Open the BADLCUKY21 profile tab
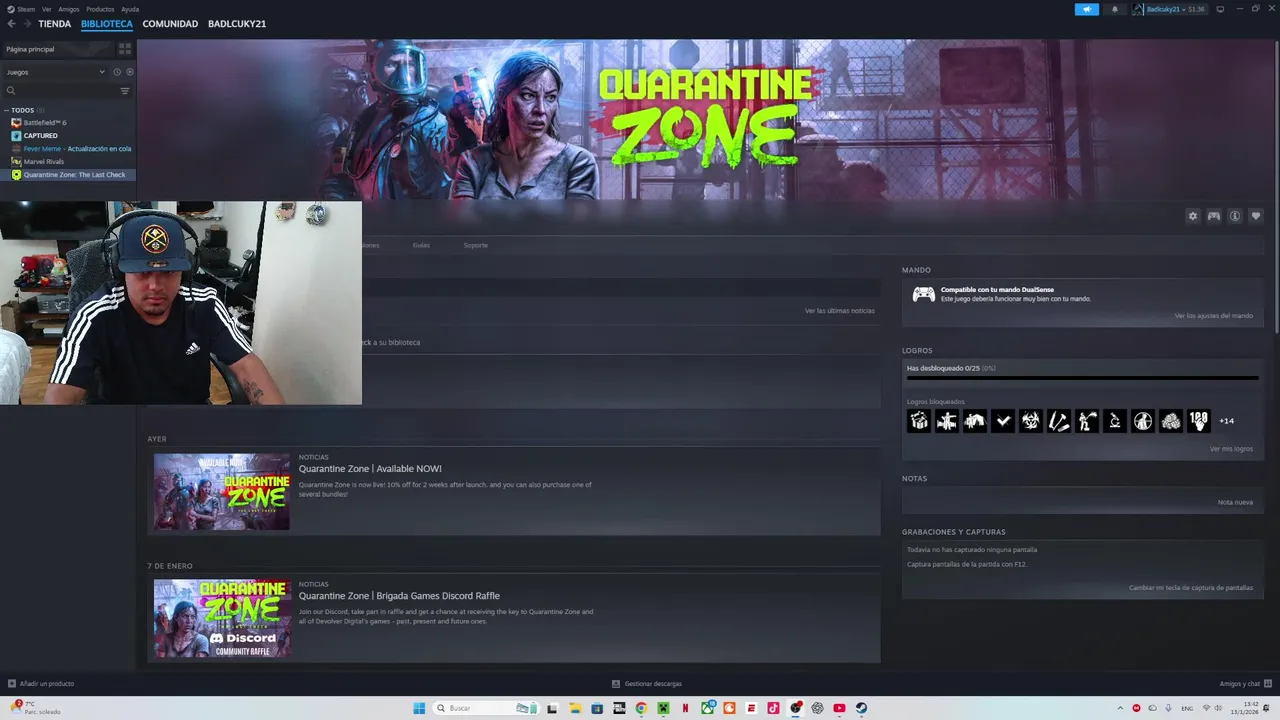 (237, 24)
